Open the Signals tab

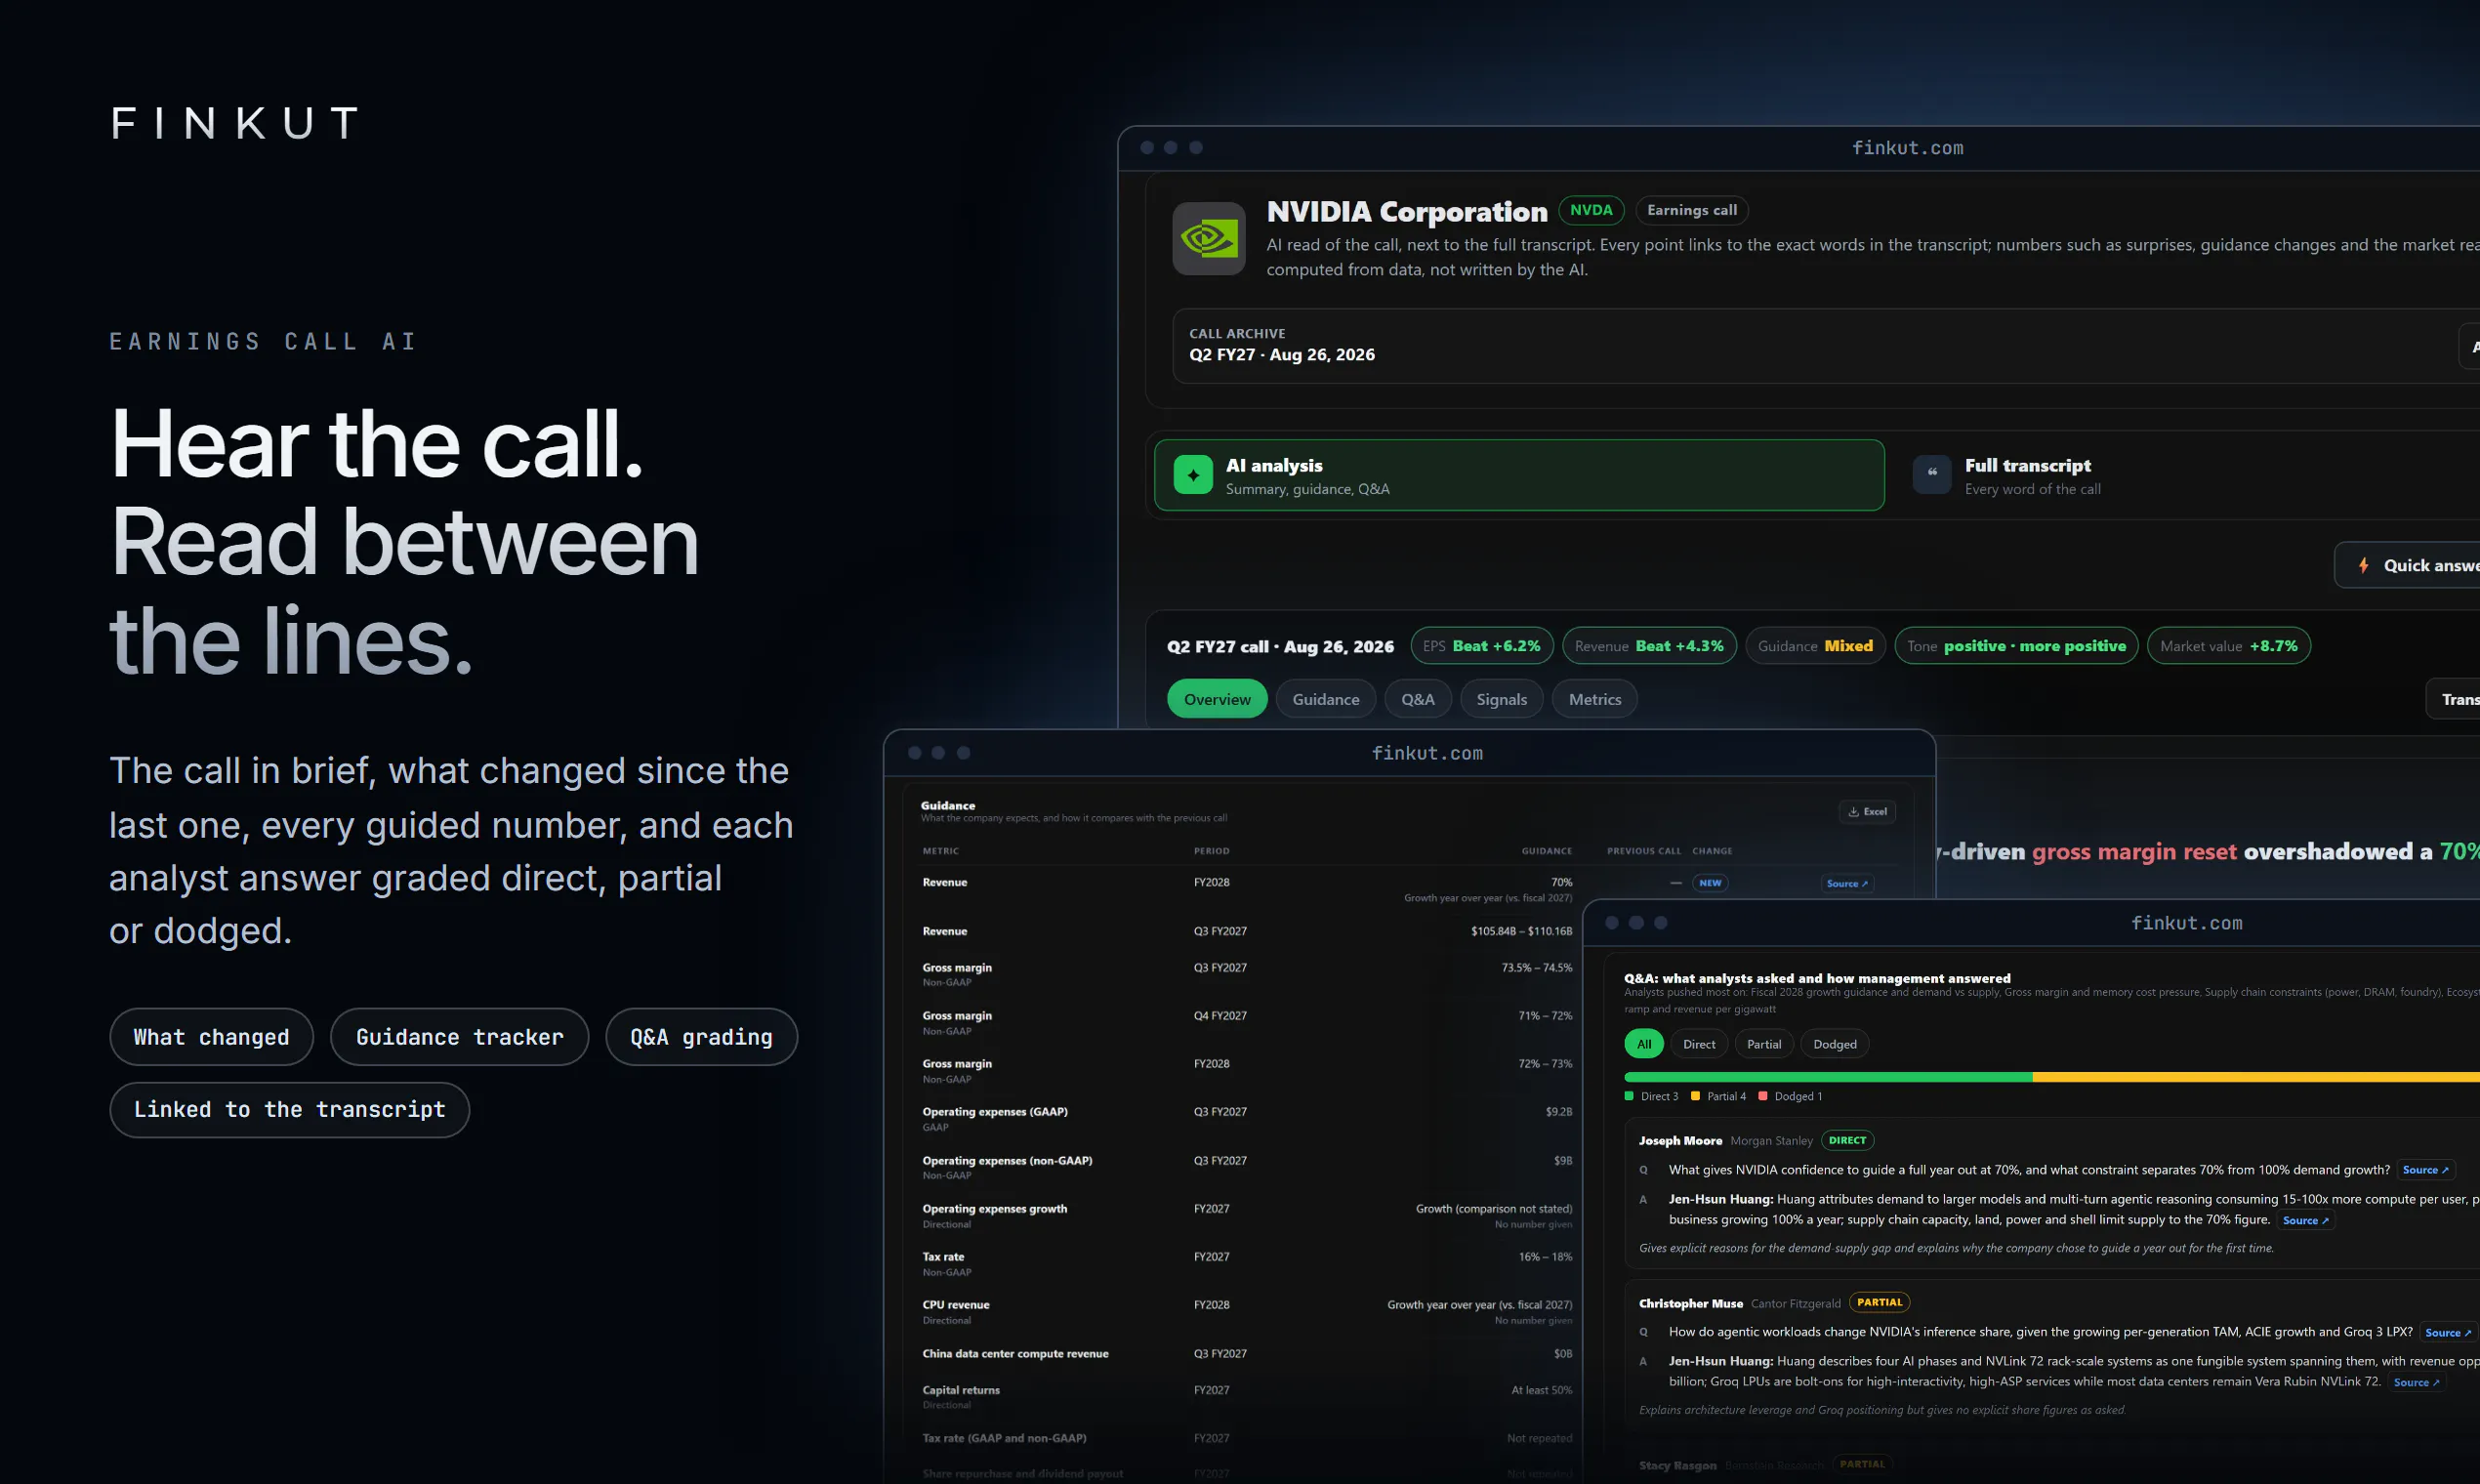point(1501,699)
